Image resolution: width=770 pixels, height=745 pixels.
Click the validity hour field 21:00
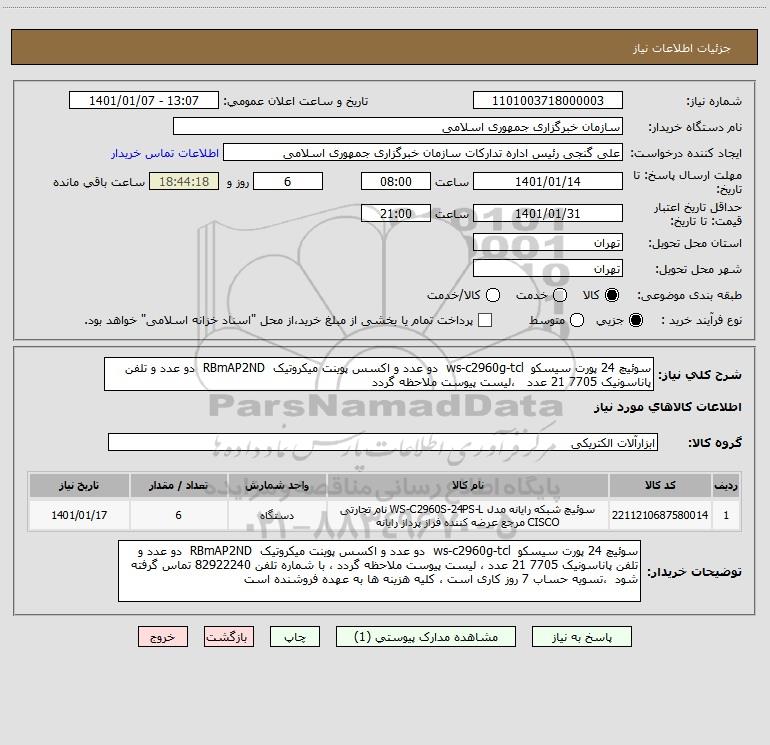(396, 214)
